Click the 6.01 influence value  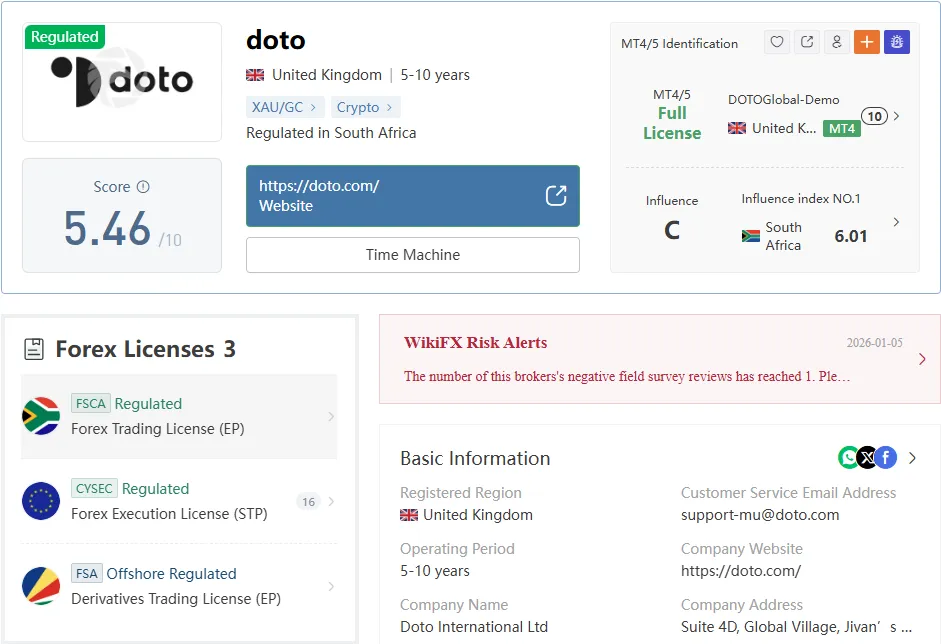point(850,236)
